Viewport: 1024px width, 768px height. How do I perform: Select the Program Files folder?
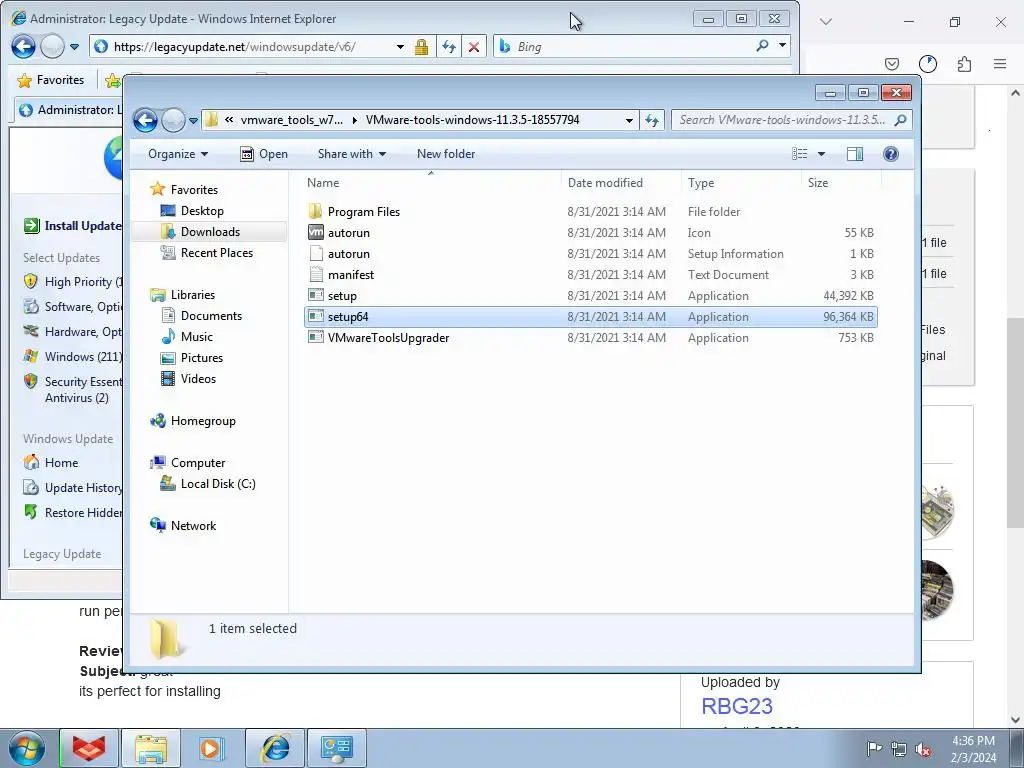click(591, 212)
